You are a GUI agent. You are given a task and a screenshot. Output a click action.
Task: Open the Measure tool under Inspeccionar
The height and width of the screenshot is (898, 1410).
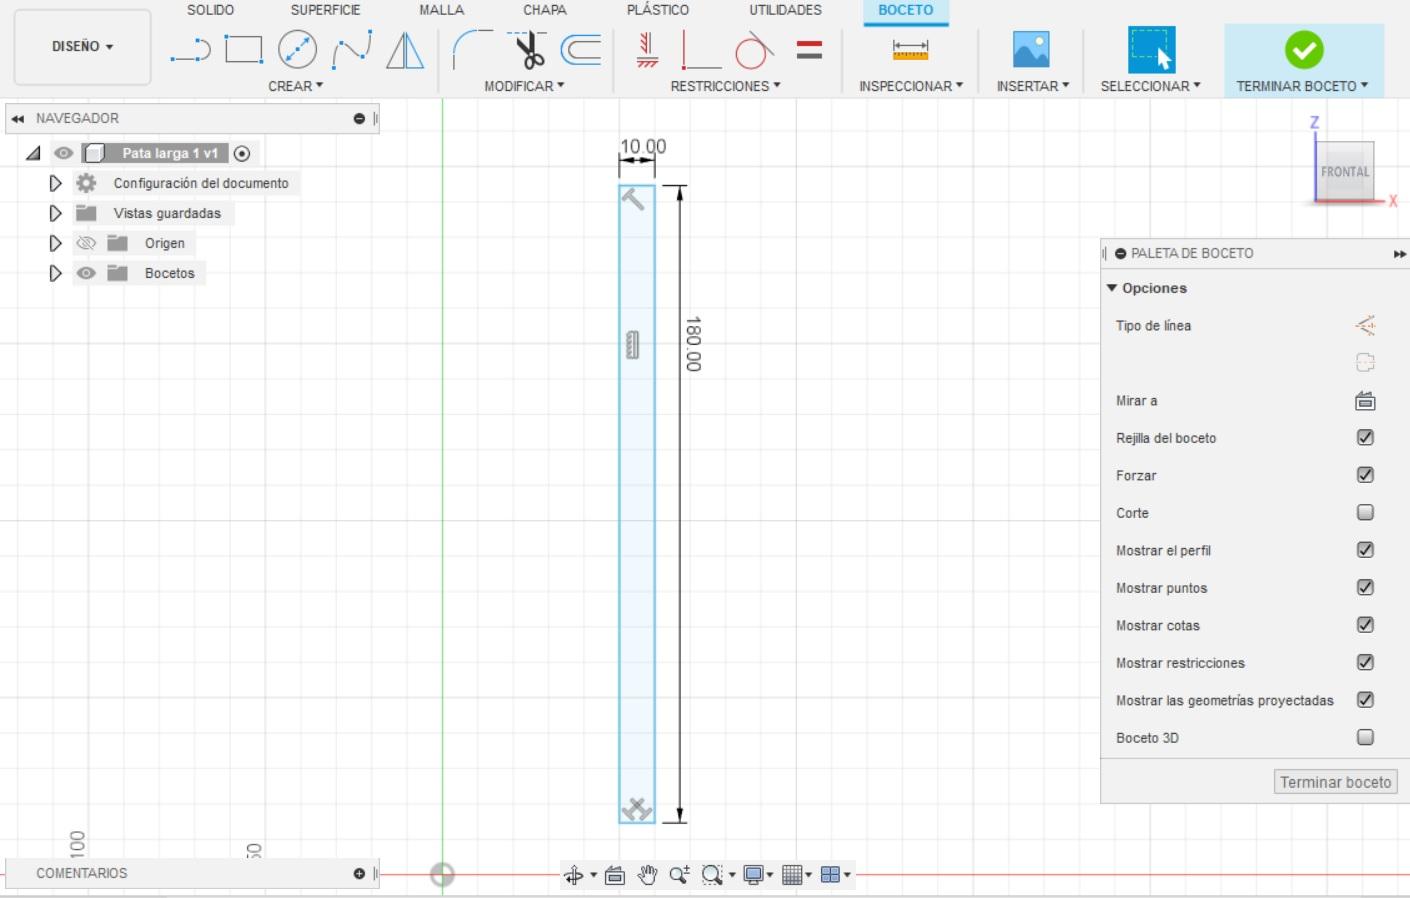point(910,49)
